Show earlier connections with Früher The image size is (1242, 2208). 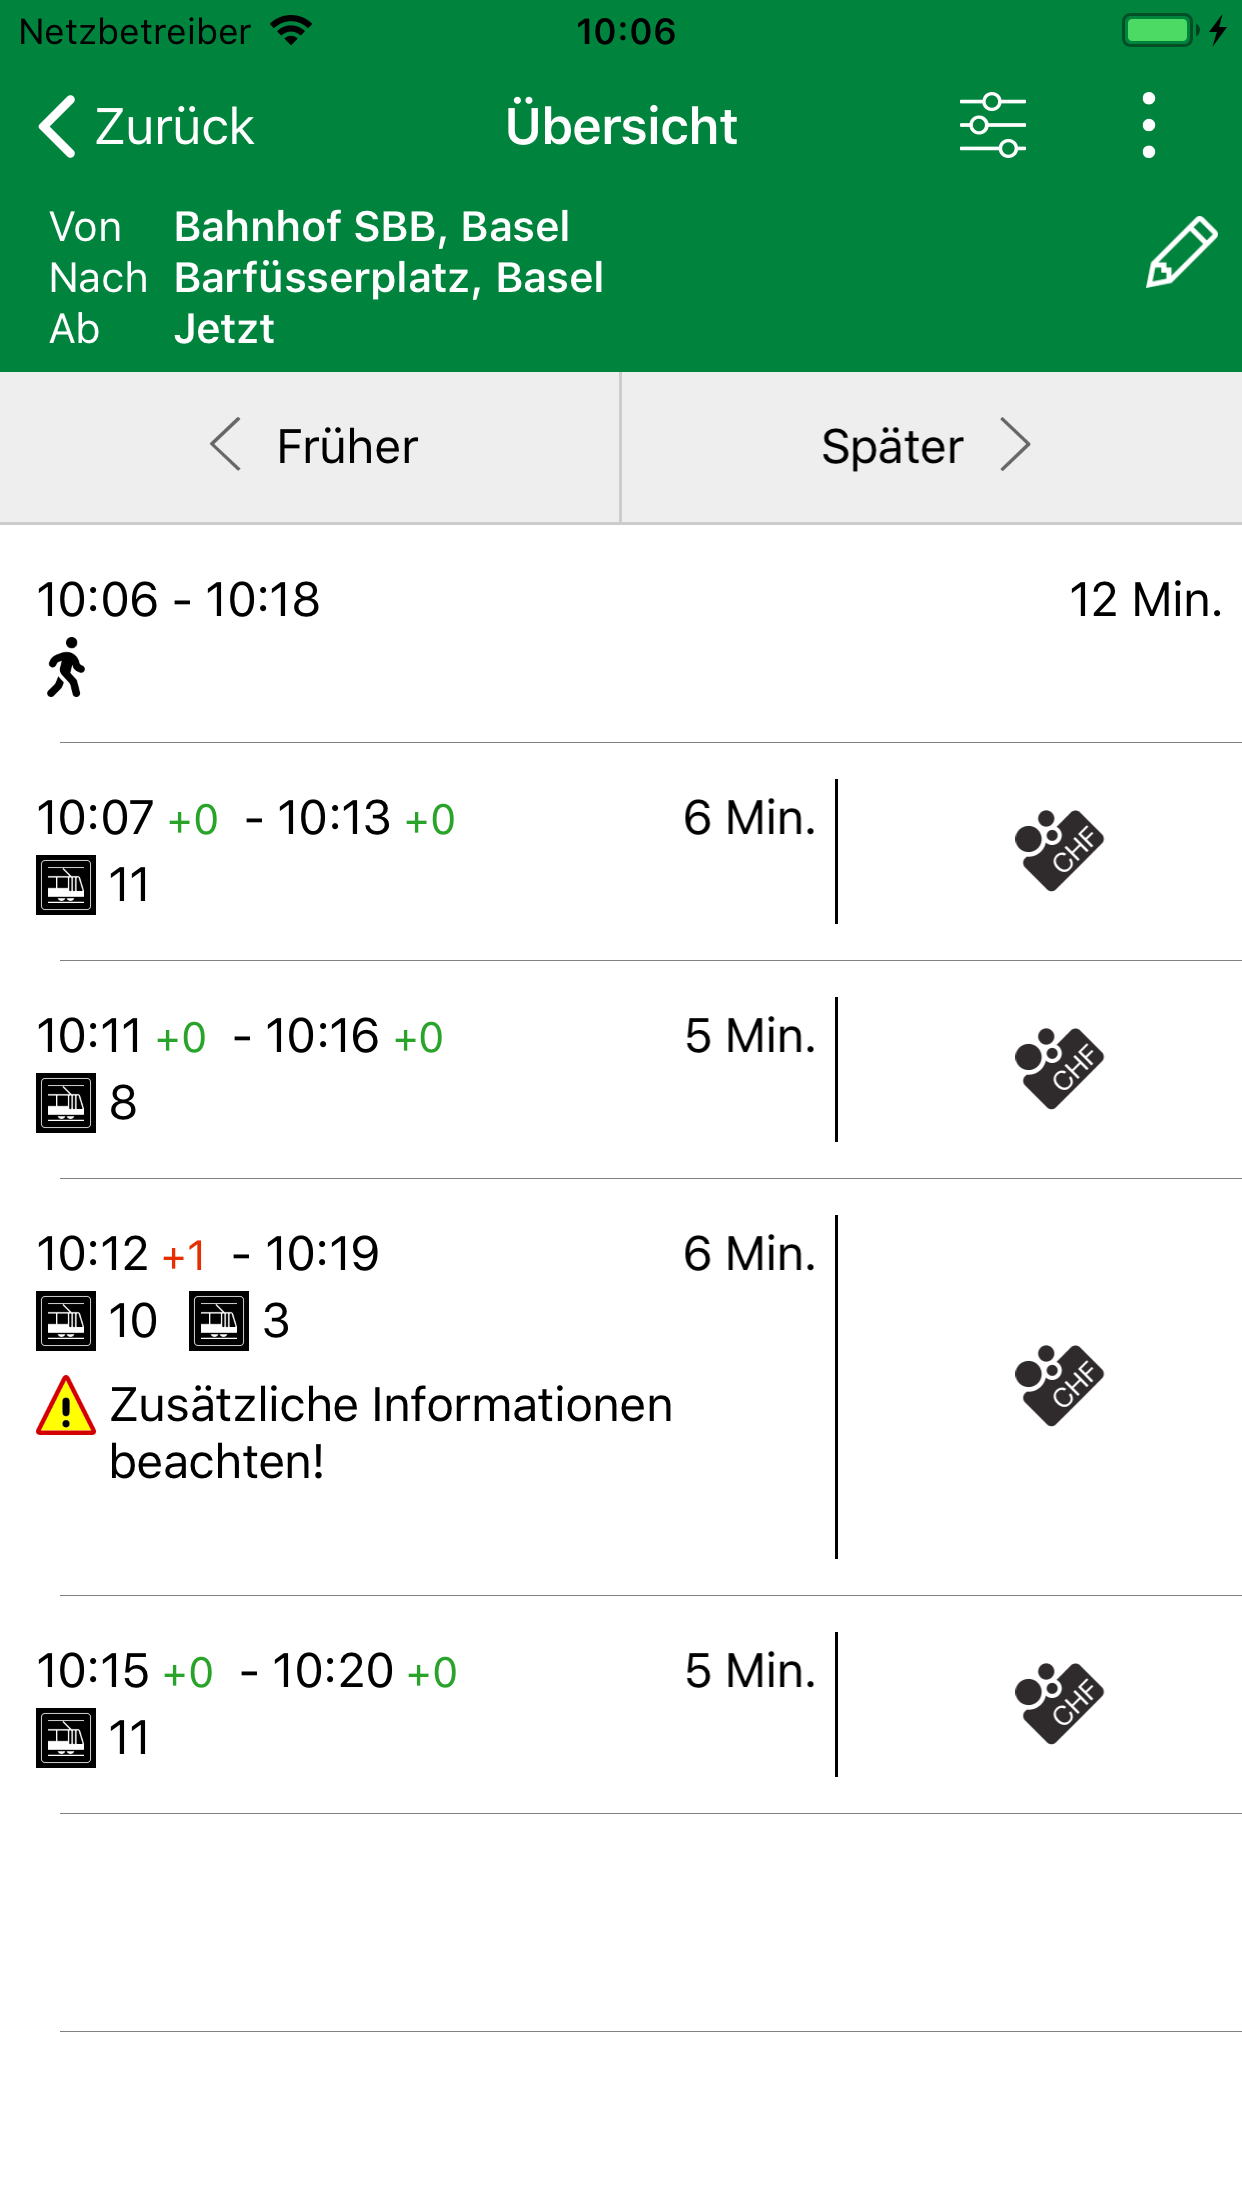coord(312,446)
